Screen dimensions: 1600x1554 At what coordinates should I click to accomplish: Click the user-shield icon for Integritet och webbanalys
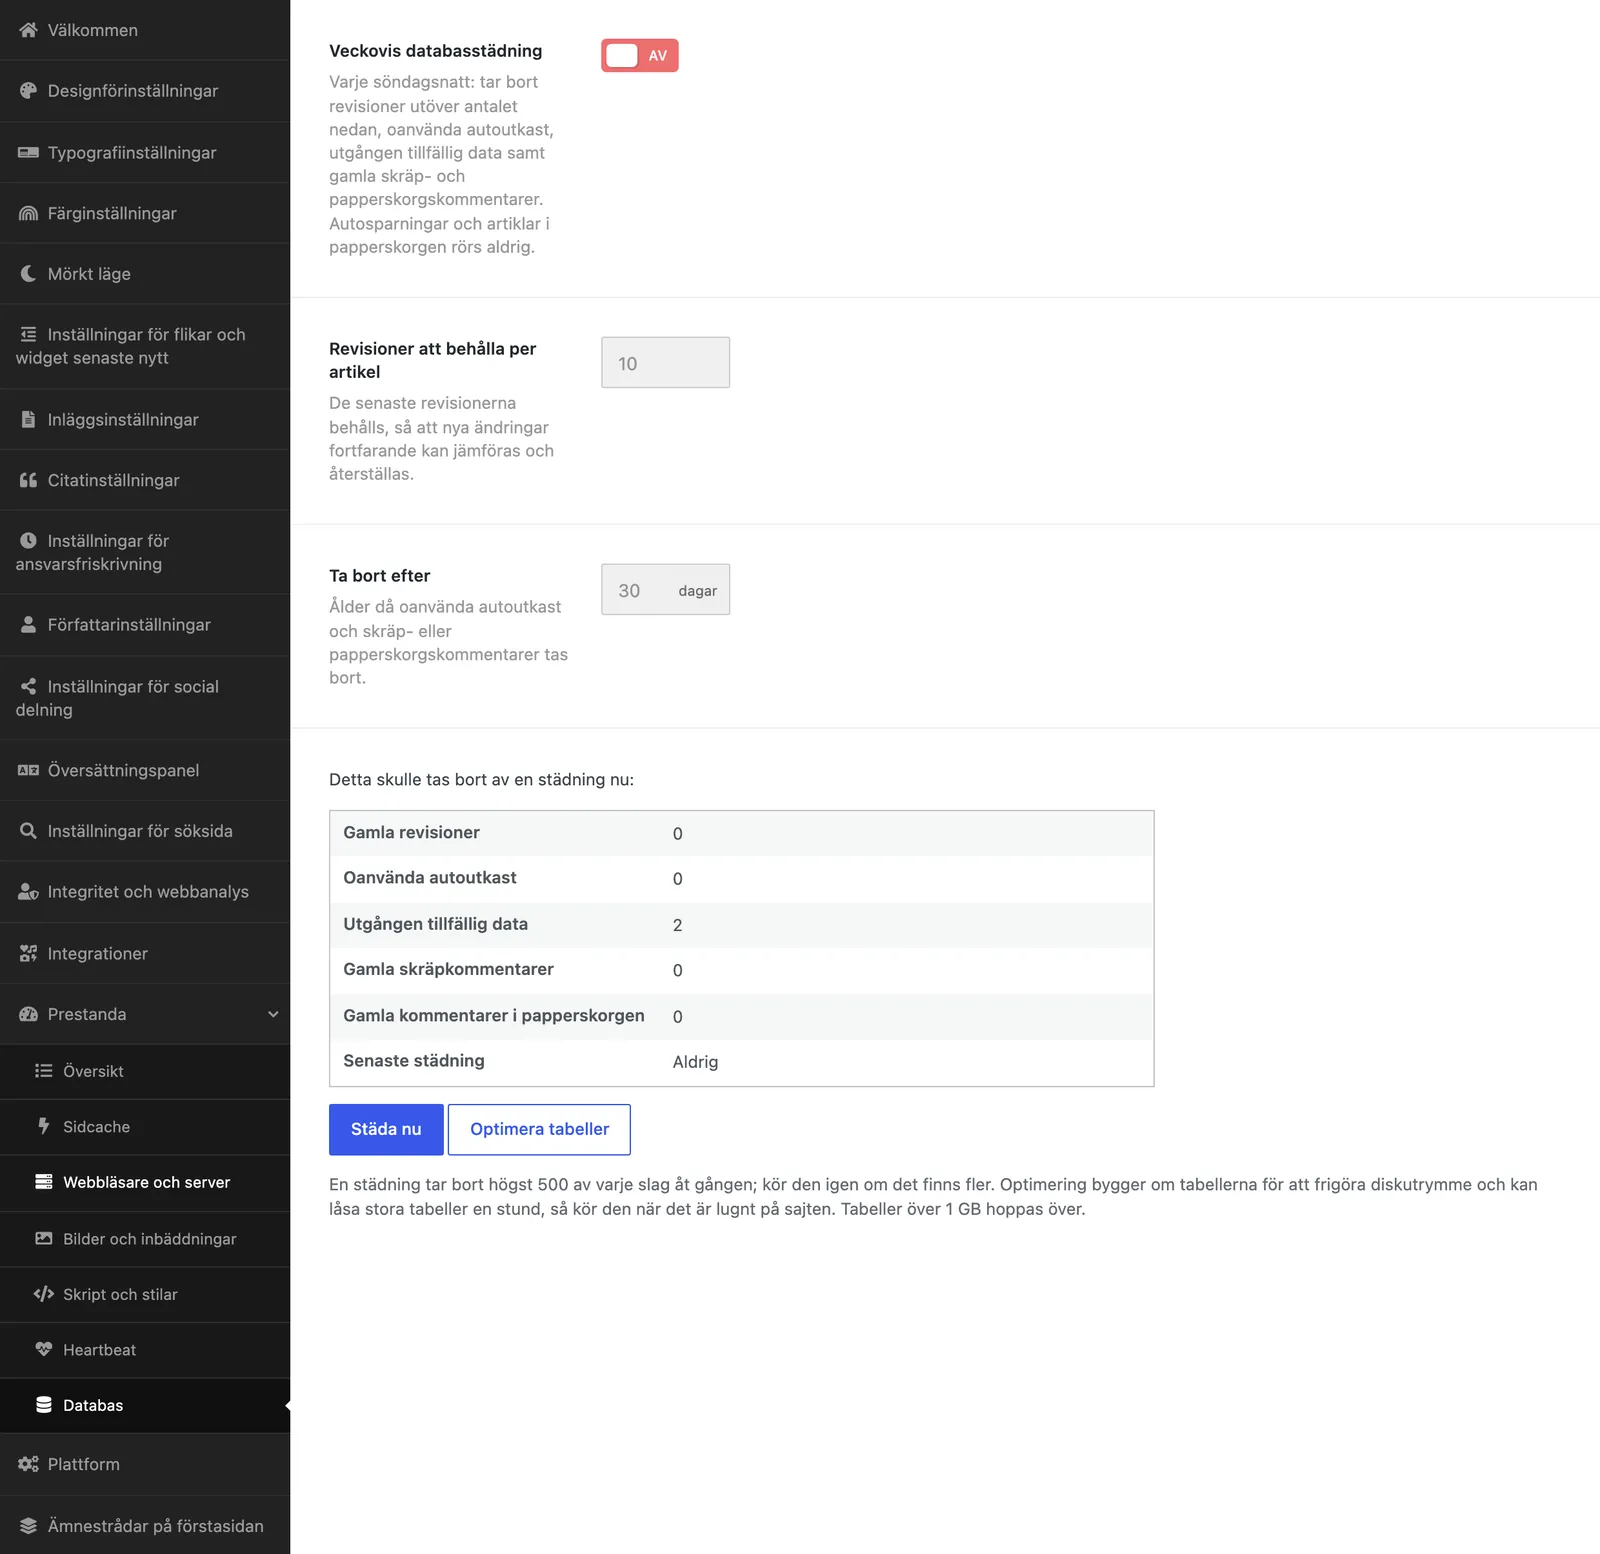coord(28,892)
